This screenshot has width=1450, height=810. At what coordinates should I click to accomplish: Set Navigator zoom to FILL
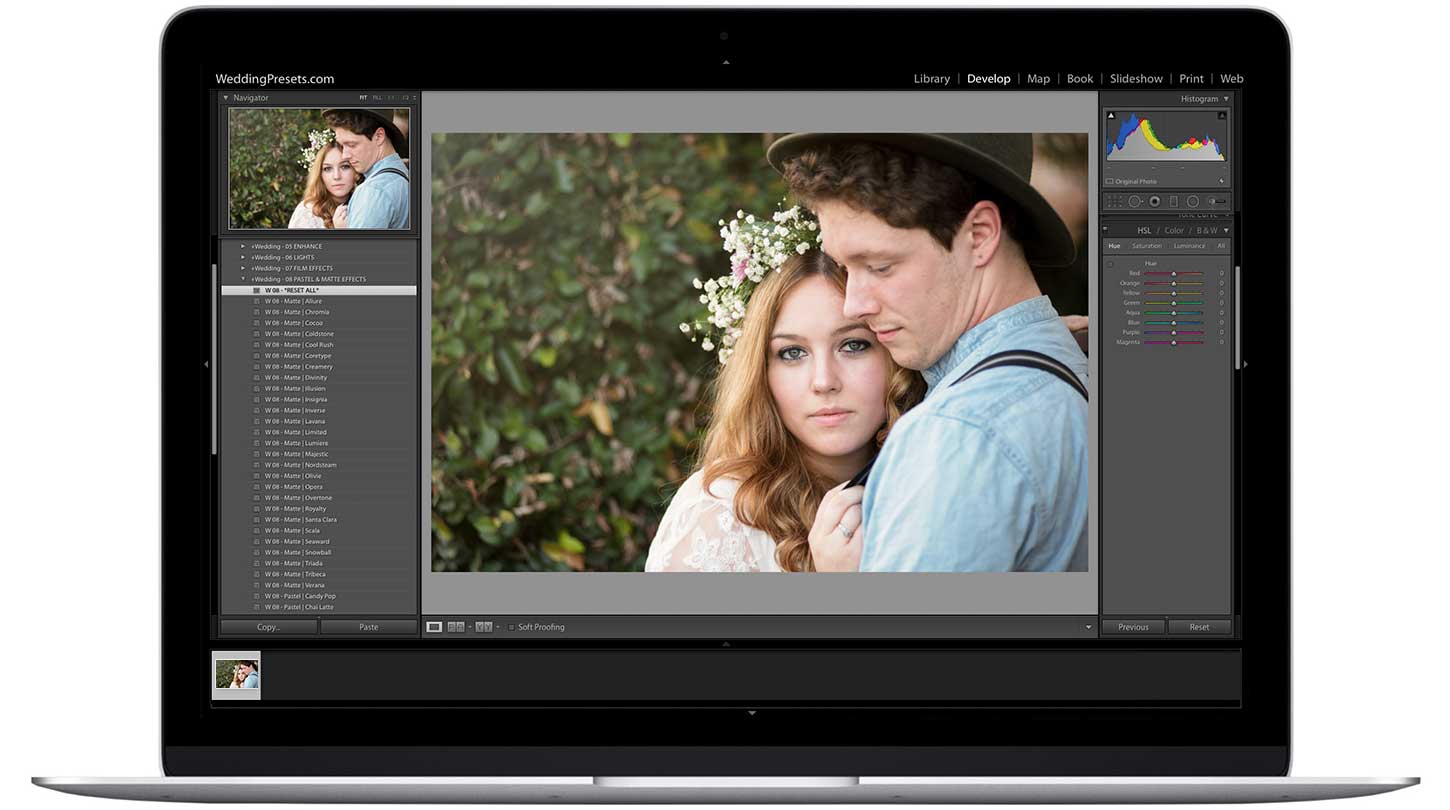coord(377,98)
